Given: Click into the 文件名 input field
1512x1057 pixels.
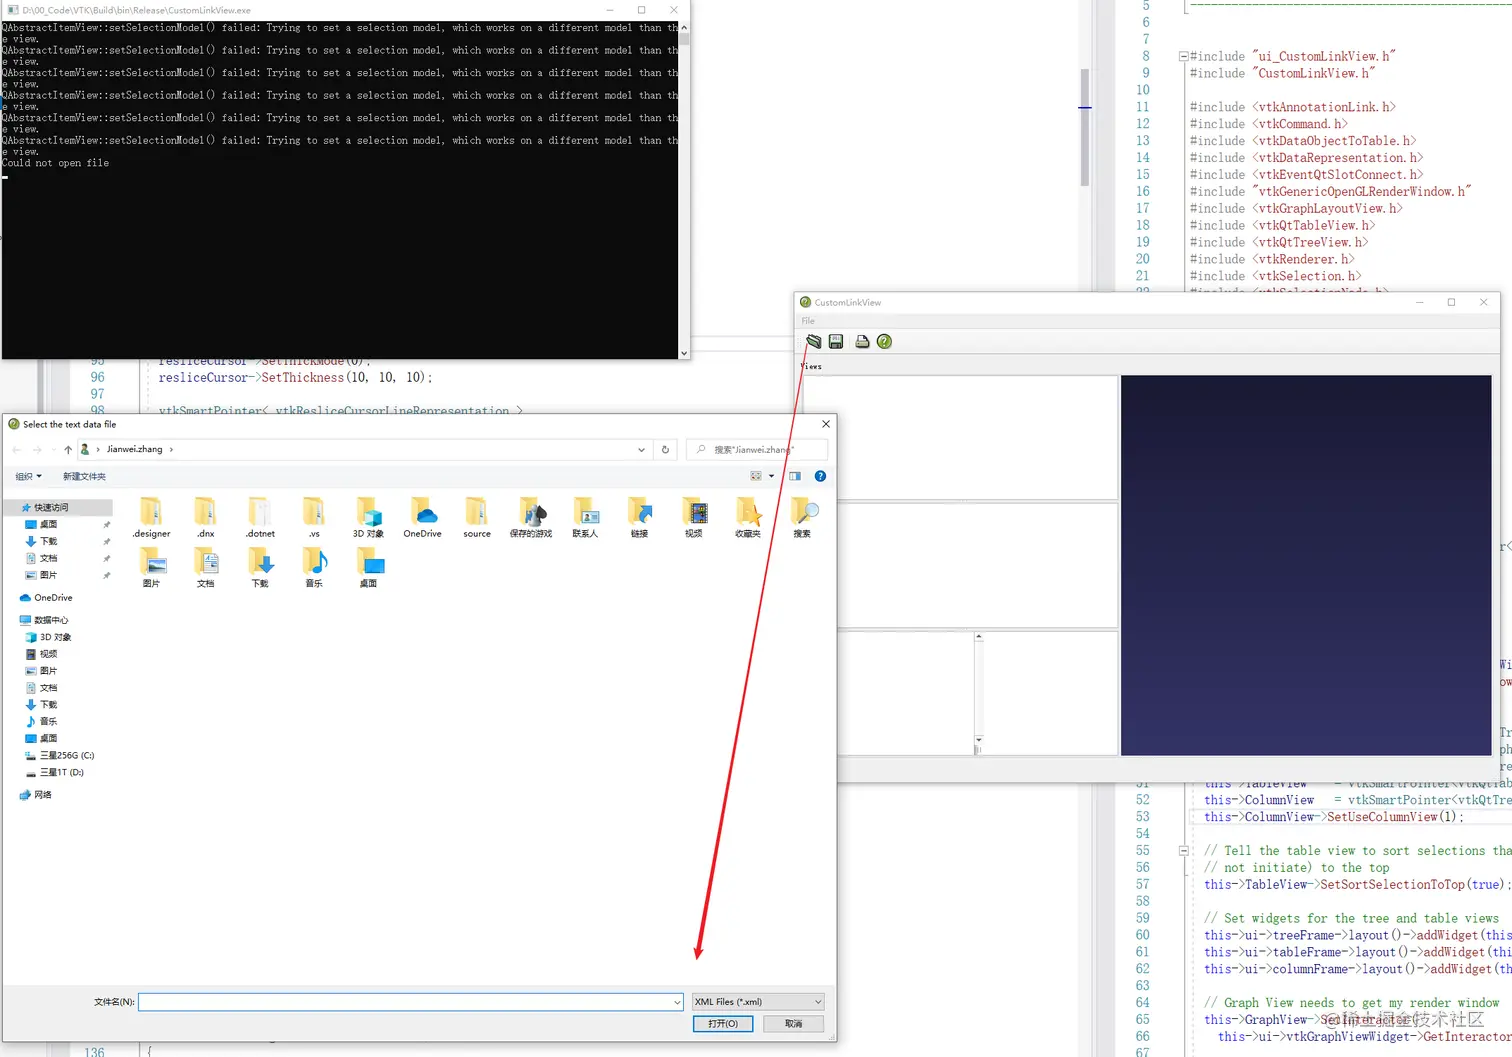Looking at the screenshot, I should tap(405, 1001).
